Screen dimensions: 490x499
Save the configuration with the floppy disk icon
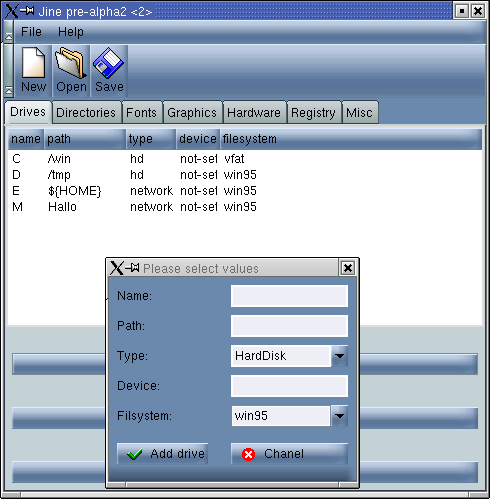pos(109,70)
